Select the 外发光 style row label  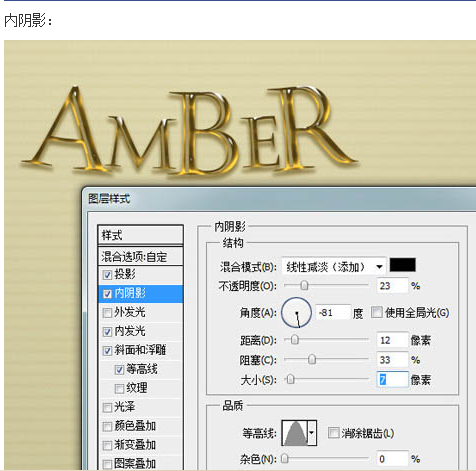[x=130, y=312]
